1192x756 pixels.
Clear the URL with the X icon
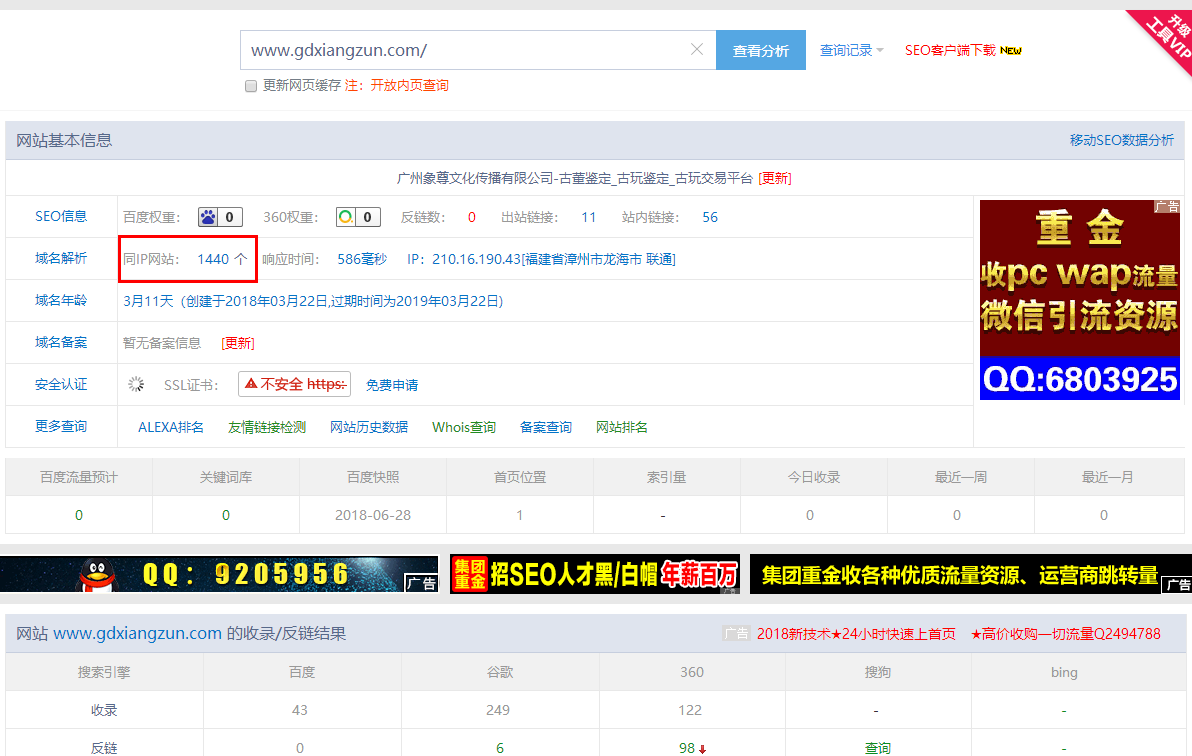(697, 50)
